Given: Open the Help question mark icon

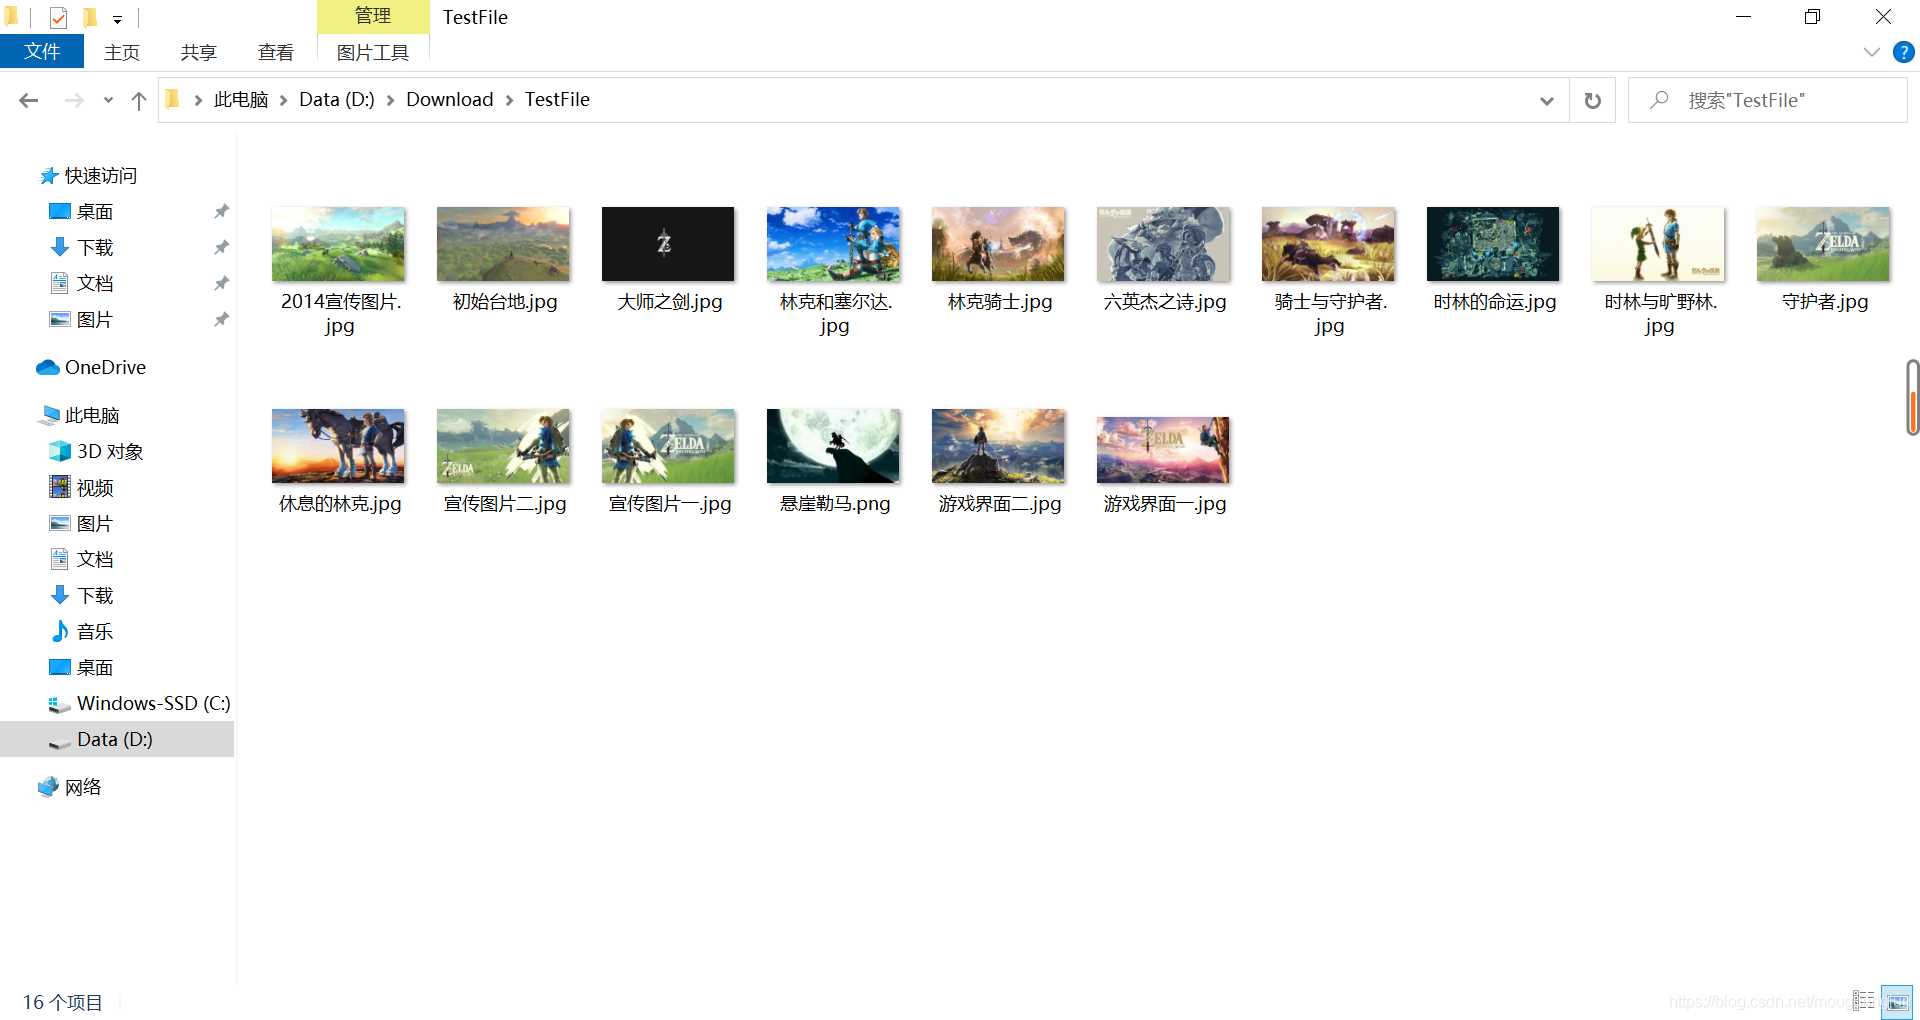Looking at the screenshot, I should [x=1904, y=52].
